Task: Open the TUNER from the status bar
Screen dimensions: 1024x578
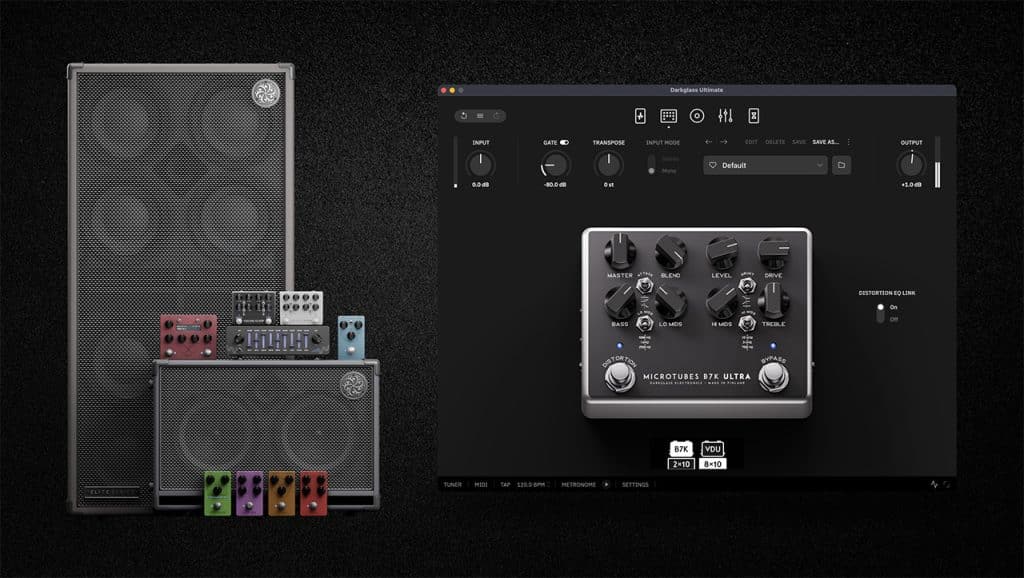Action: point(451,482)
